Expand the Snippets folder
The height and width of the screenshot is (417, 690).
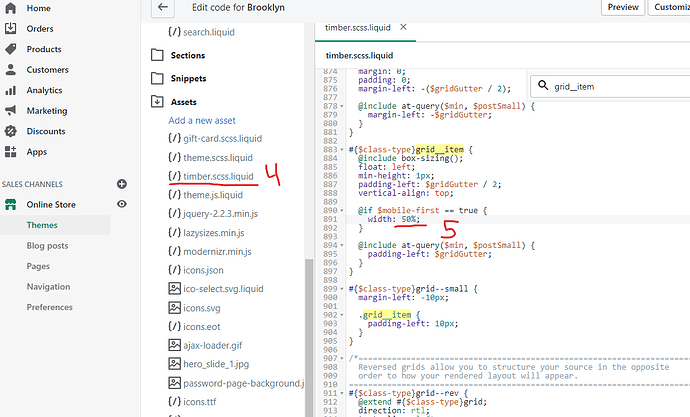(x=188, y=78)
